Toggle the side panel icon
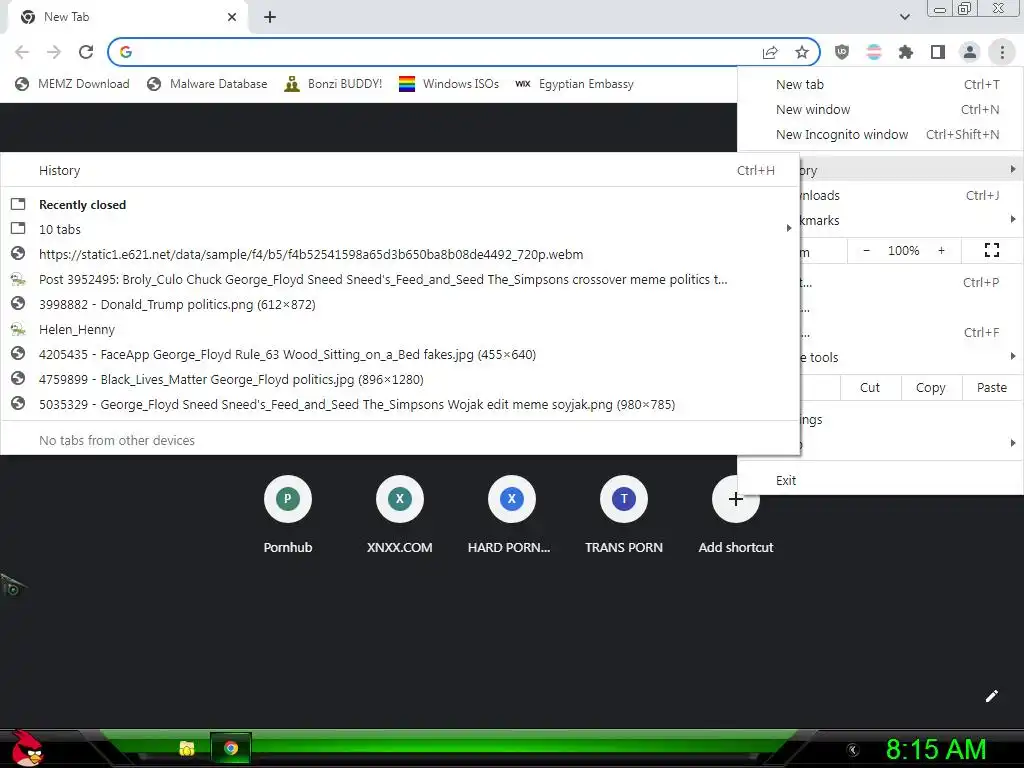 [938, 52]
